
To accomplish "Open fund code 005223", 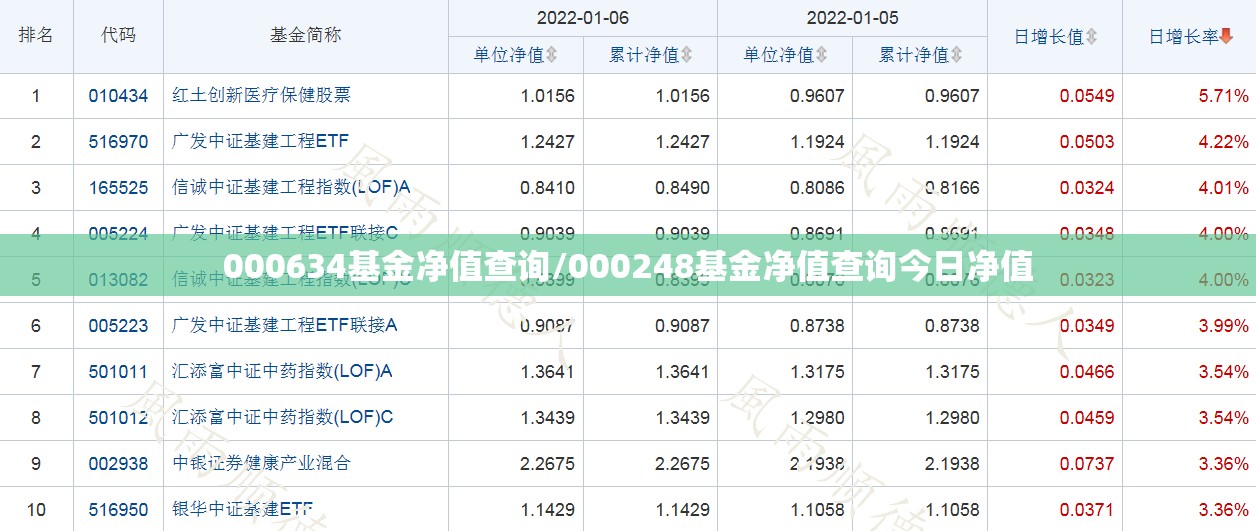I will coord(118,326).
